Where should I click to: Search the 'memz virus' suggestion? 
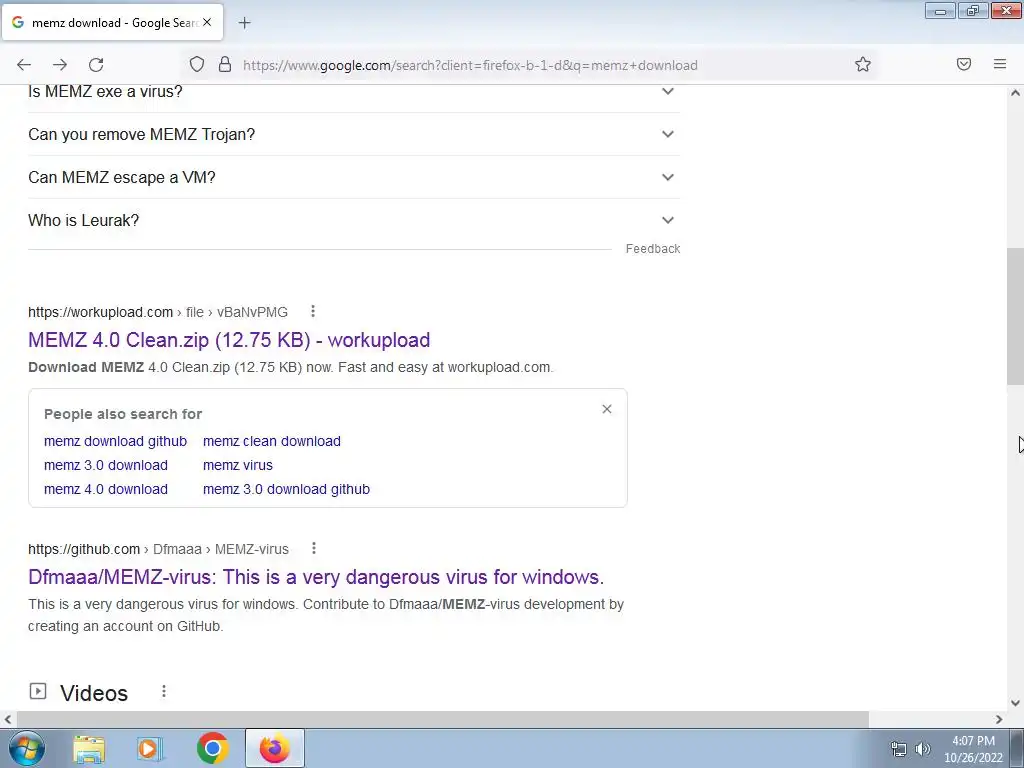[x=238, y=465]
